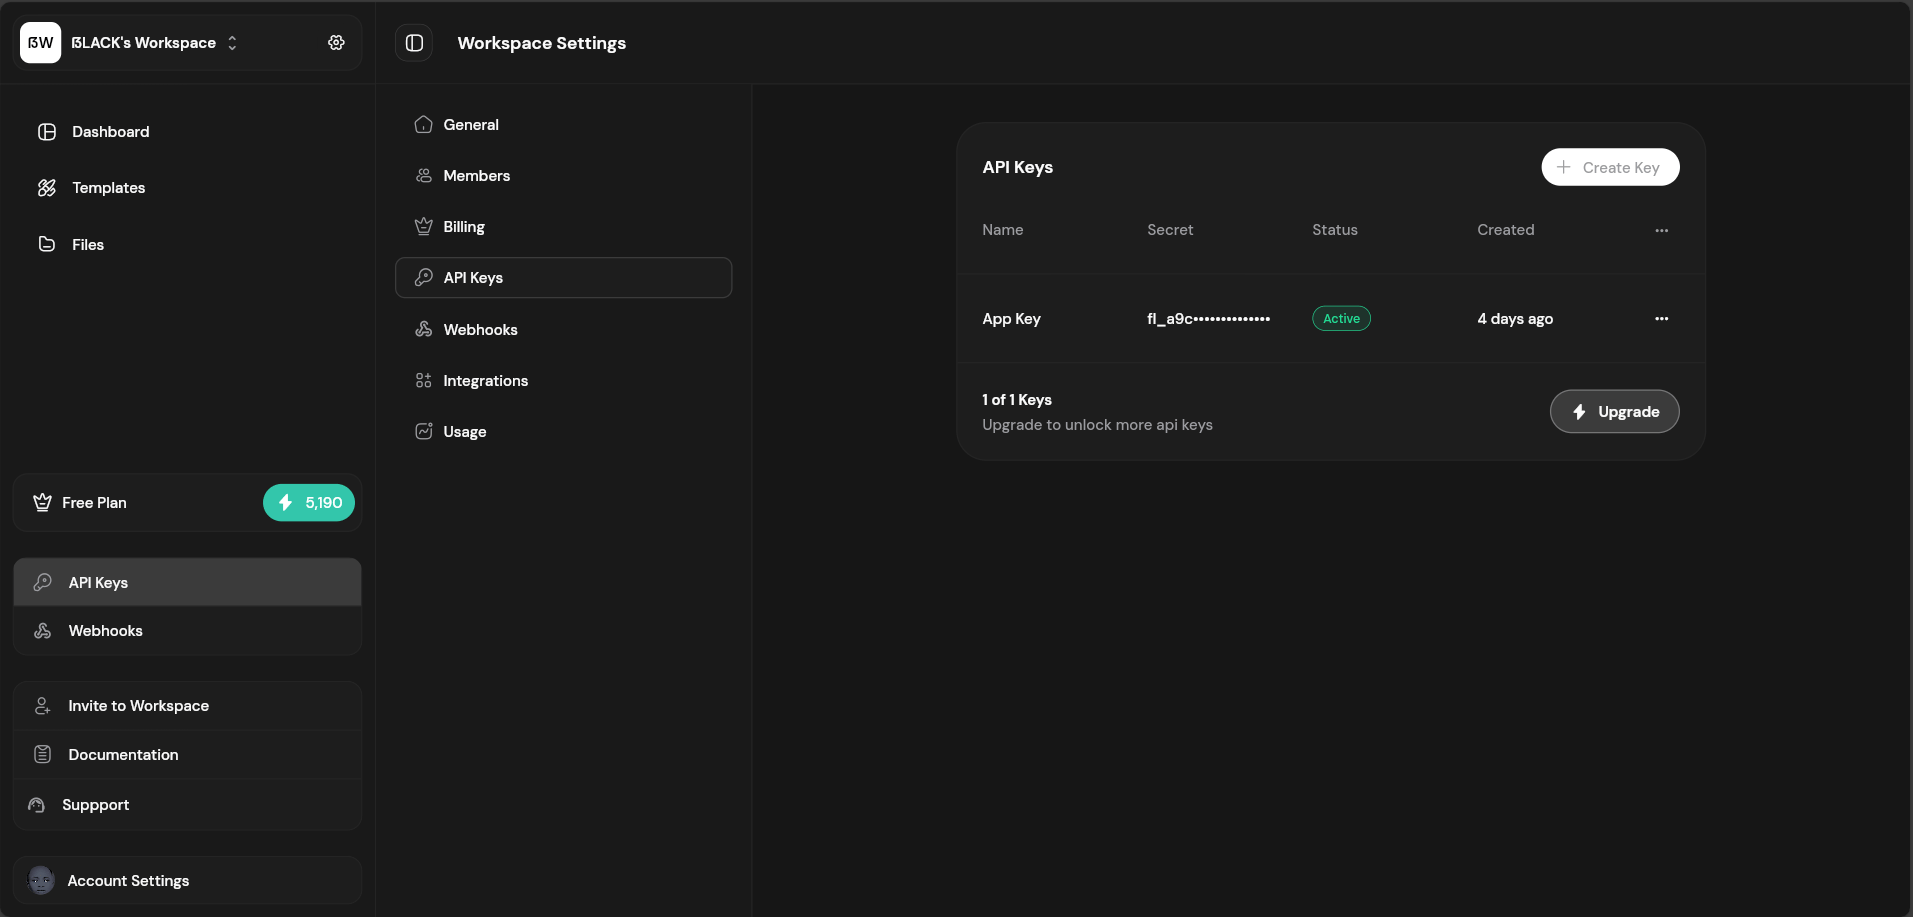Click Upgrade to unlock more api keys text
Screen dimensions: 1913x917
[x=1097, y=425]
